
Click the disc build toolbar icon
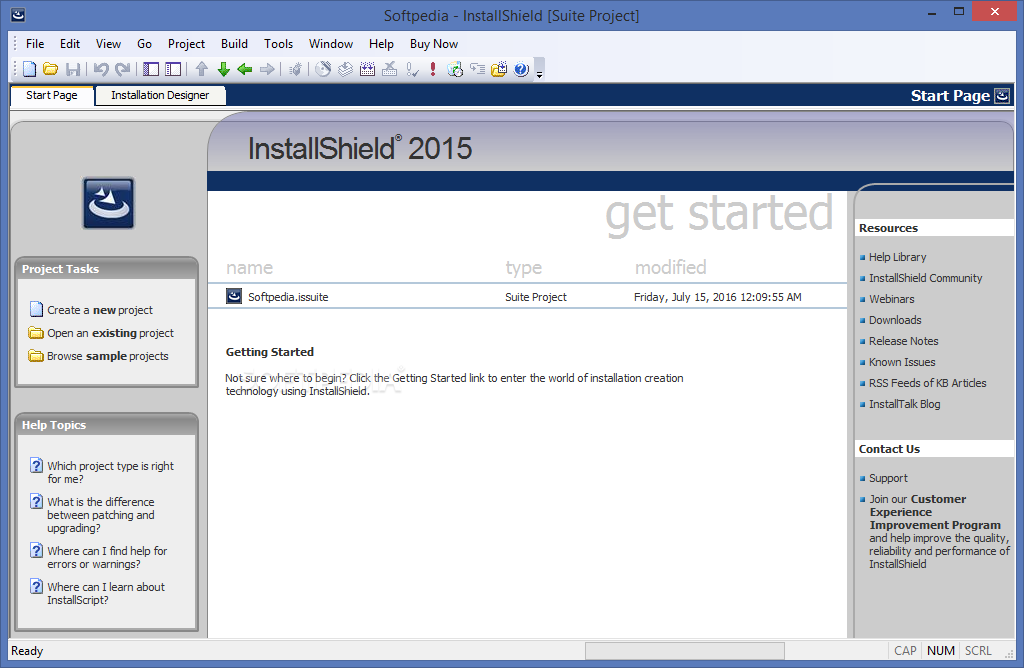point(323,69)
